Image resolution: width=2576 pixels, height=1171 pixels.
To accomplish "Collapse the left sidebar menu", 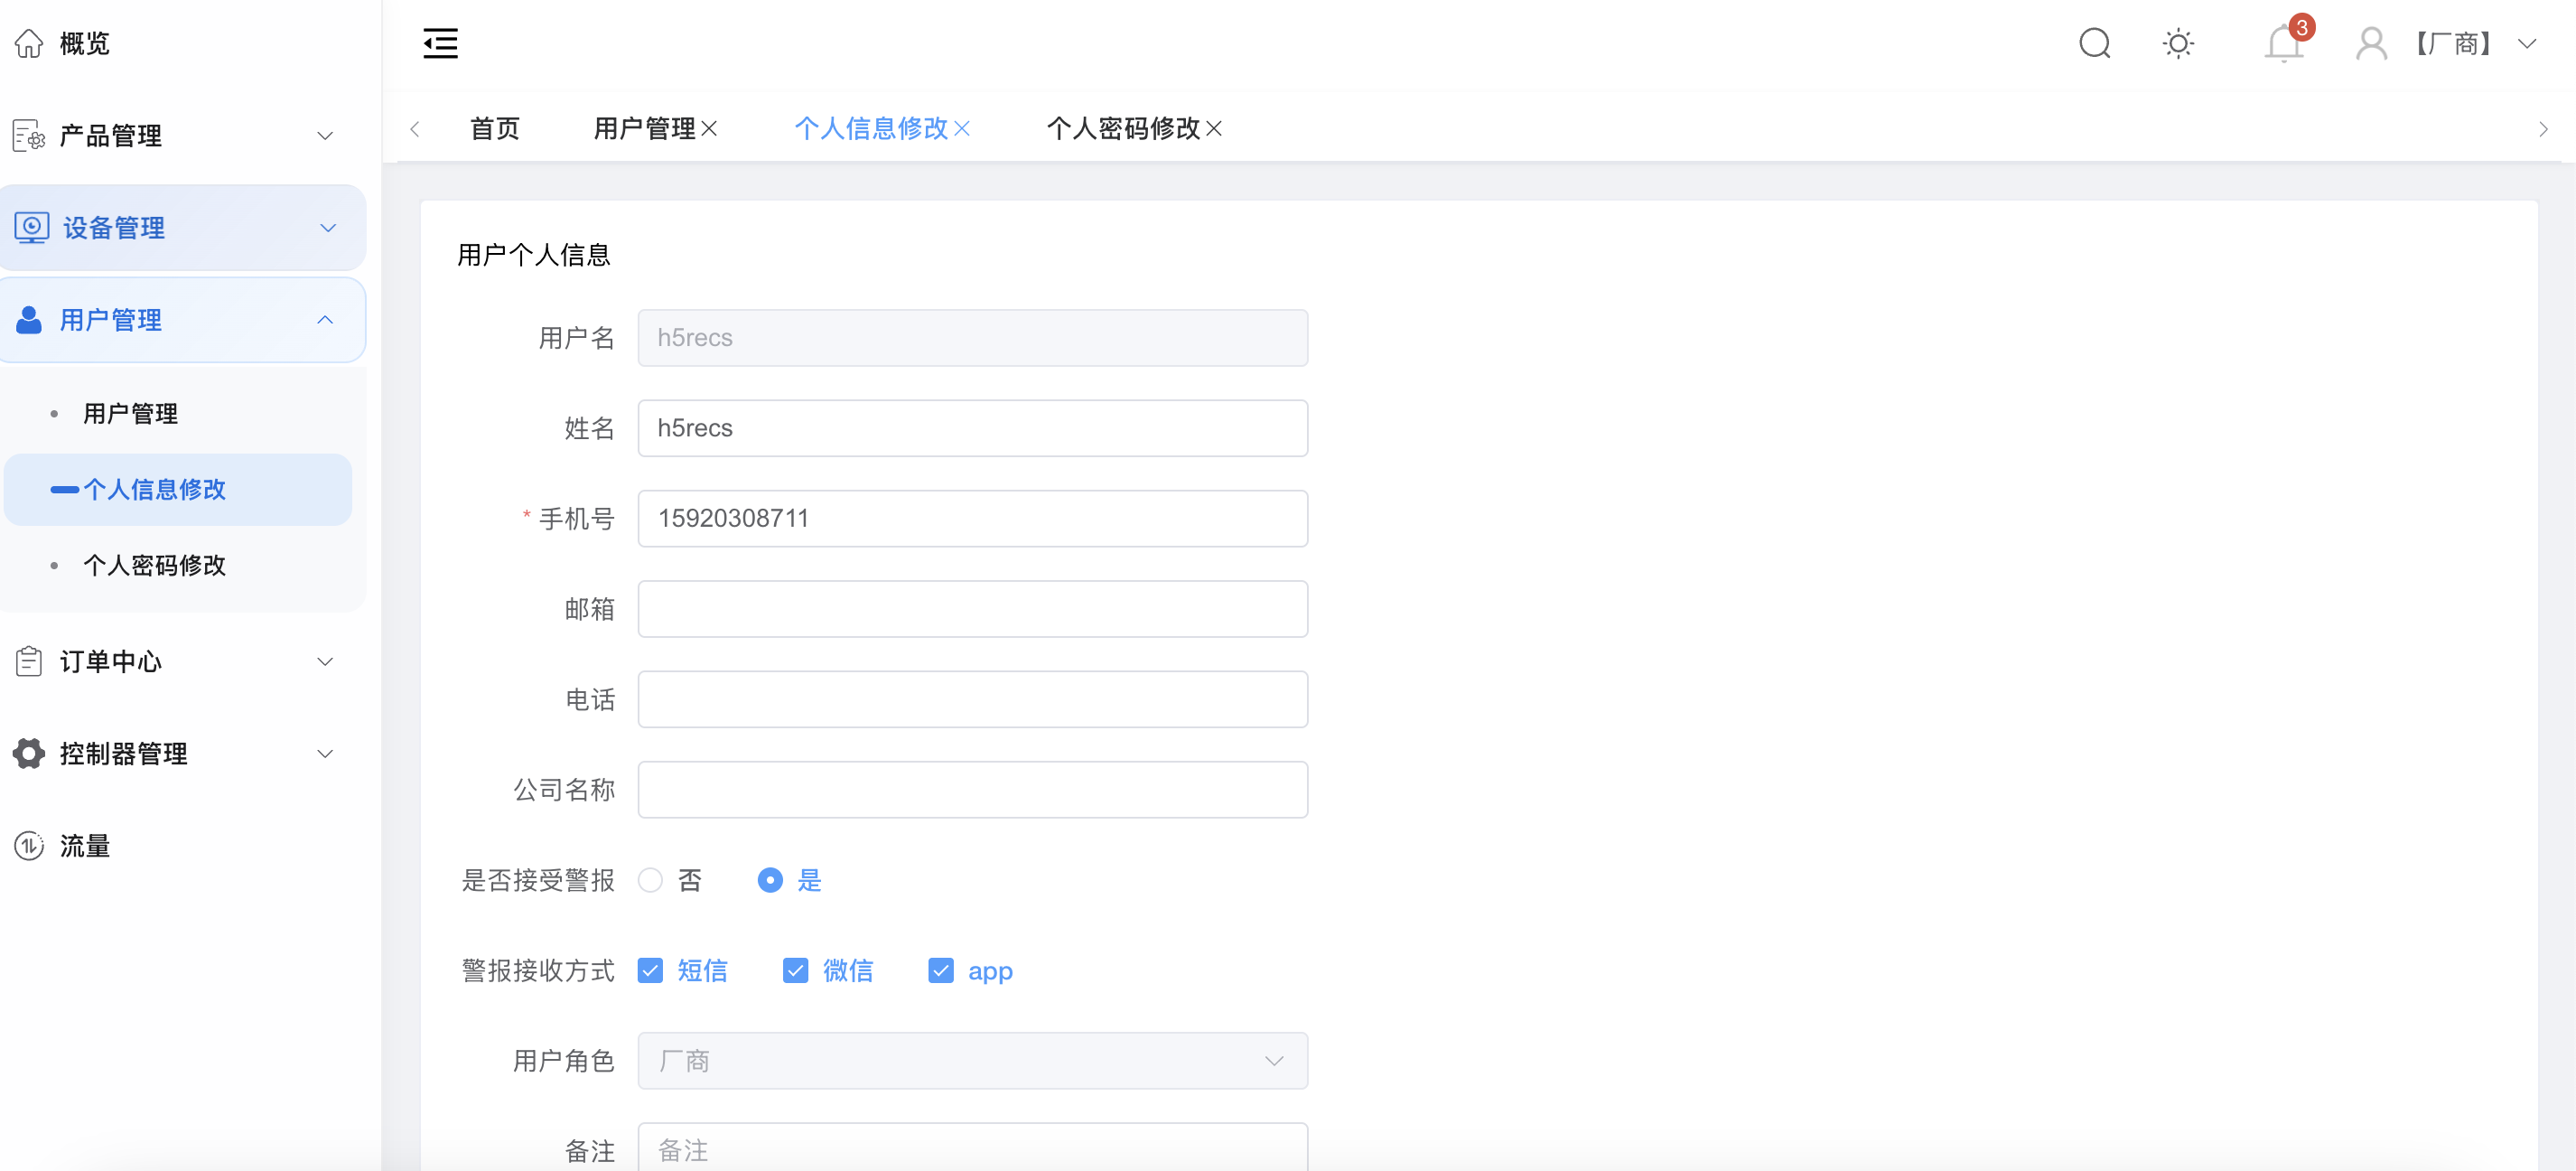I will (440, 43).
